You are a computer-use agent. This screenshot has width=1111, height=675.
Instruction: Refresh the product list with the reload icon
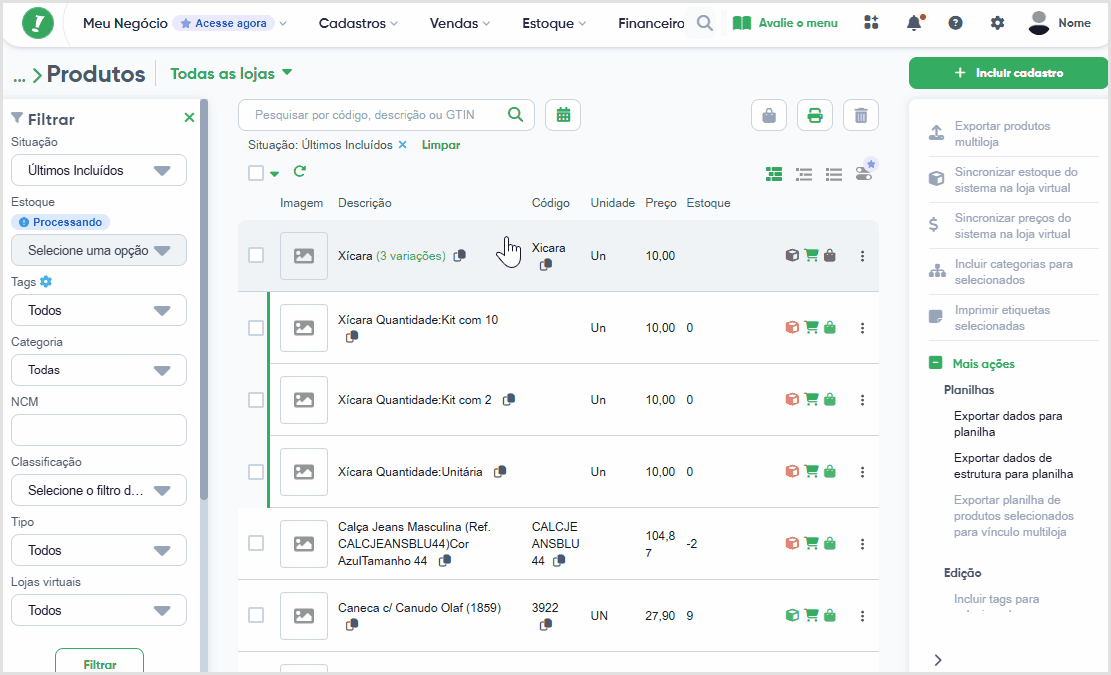click(300, 171)
